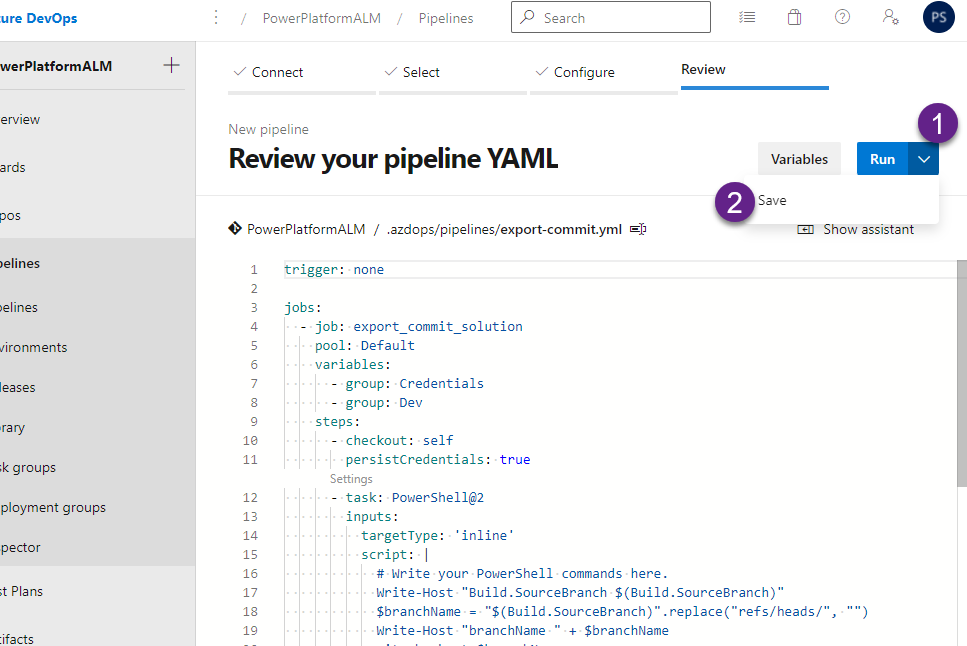Return to the Select step tab
This screenshot has width=967, height=646.
click(x=420, y=72)
